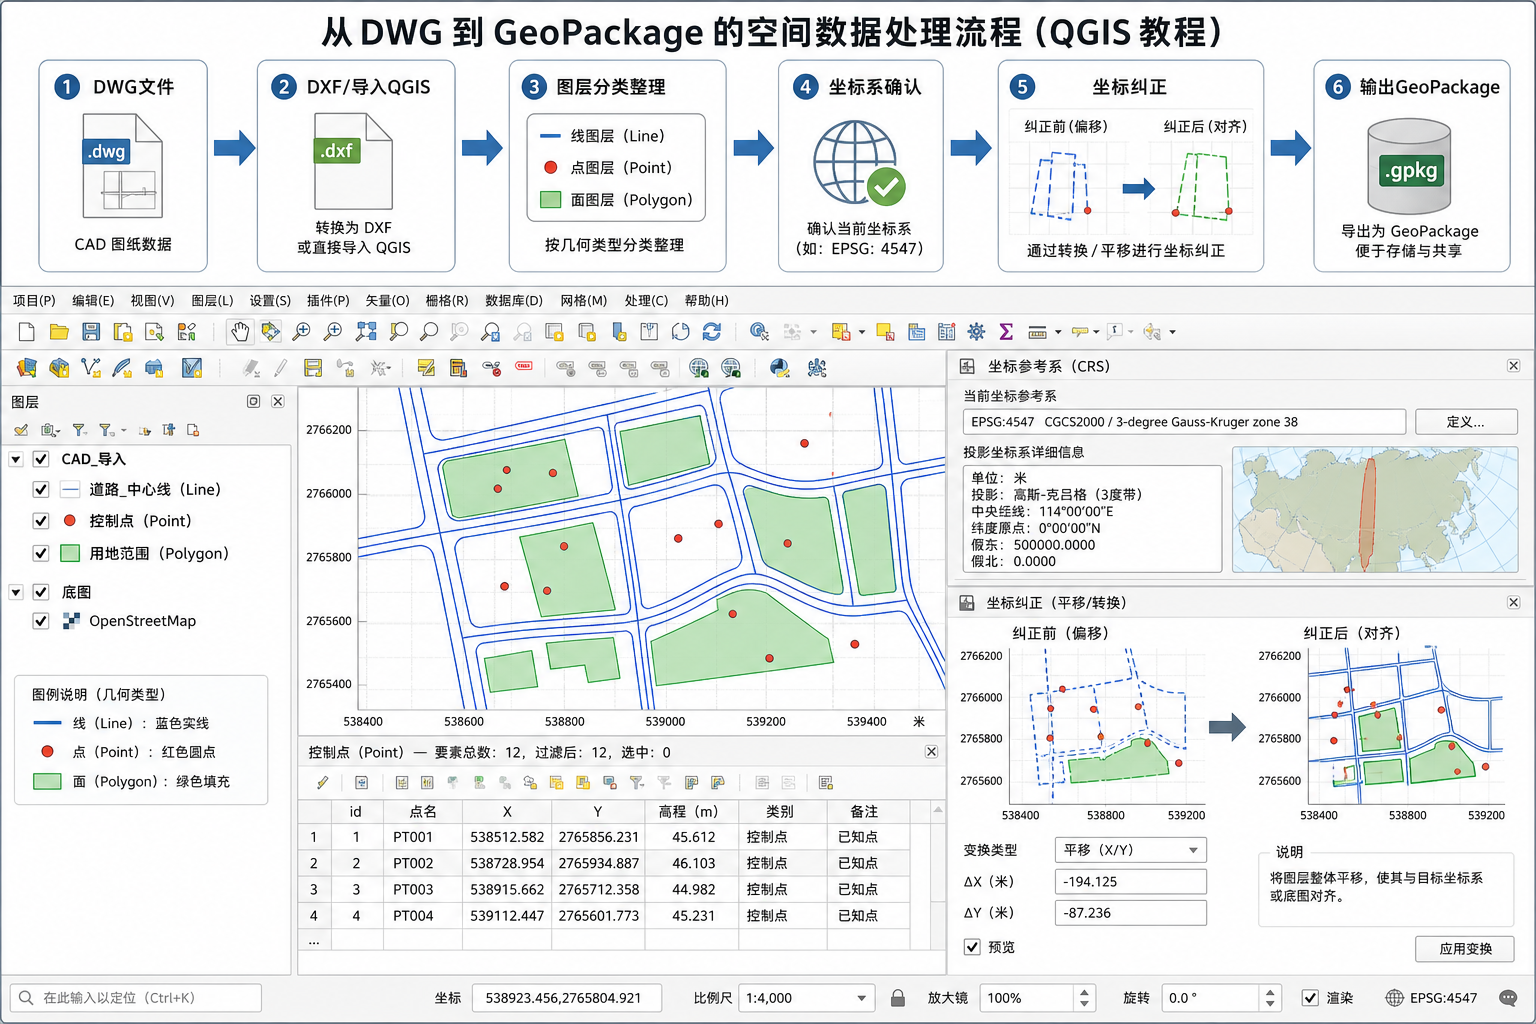The height and width of the screenshot is (1024, 1536).
Task: Click green swatch of 用地范围 layer
Action: click(70, 553)
